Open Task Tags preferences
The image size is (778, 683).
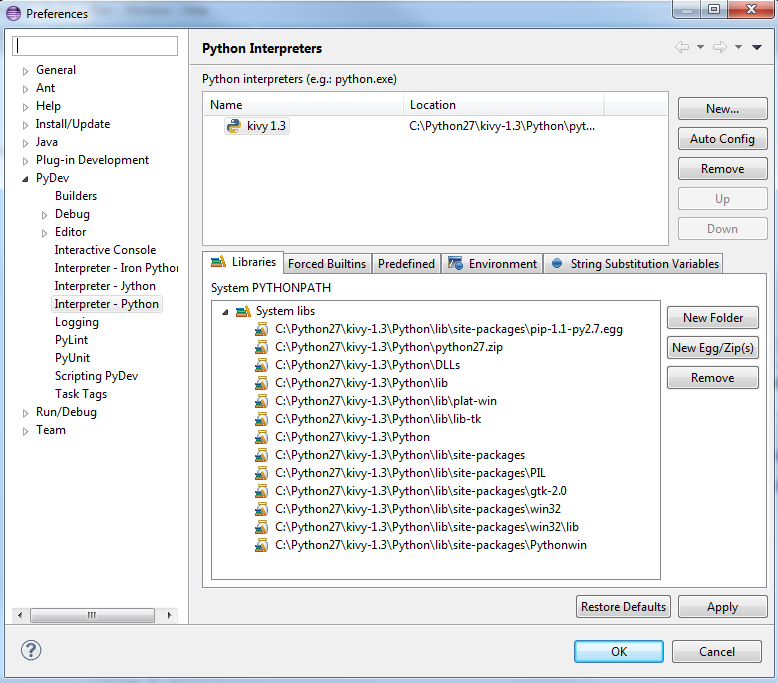81,394
